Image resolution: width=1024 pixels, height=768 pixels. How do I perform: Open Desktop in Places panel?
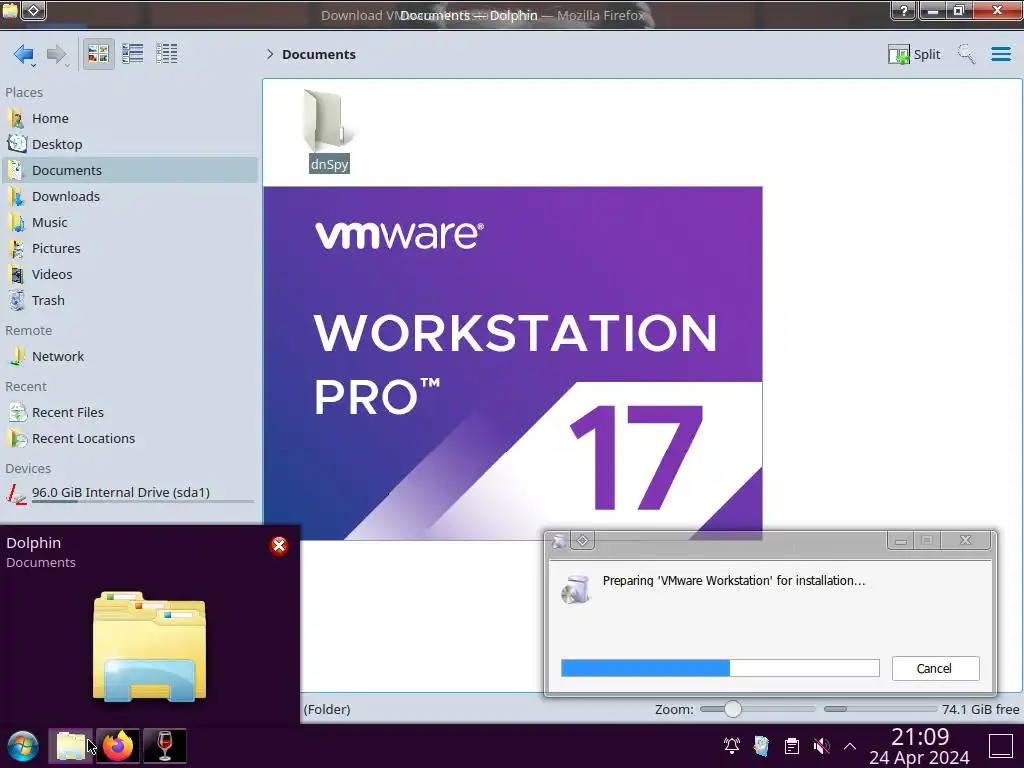tap(130, 144)
